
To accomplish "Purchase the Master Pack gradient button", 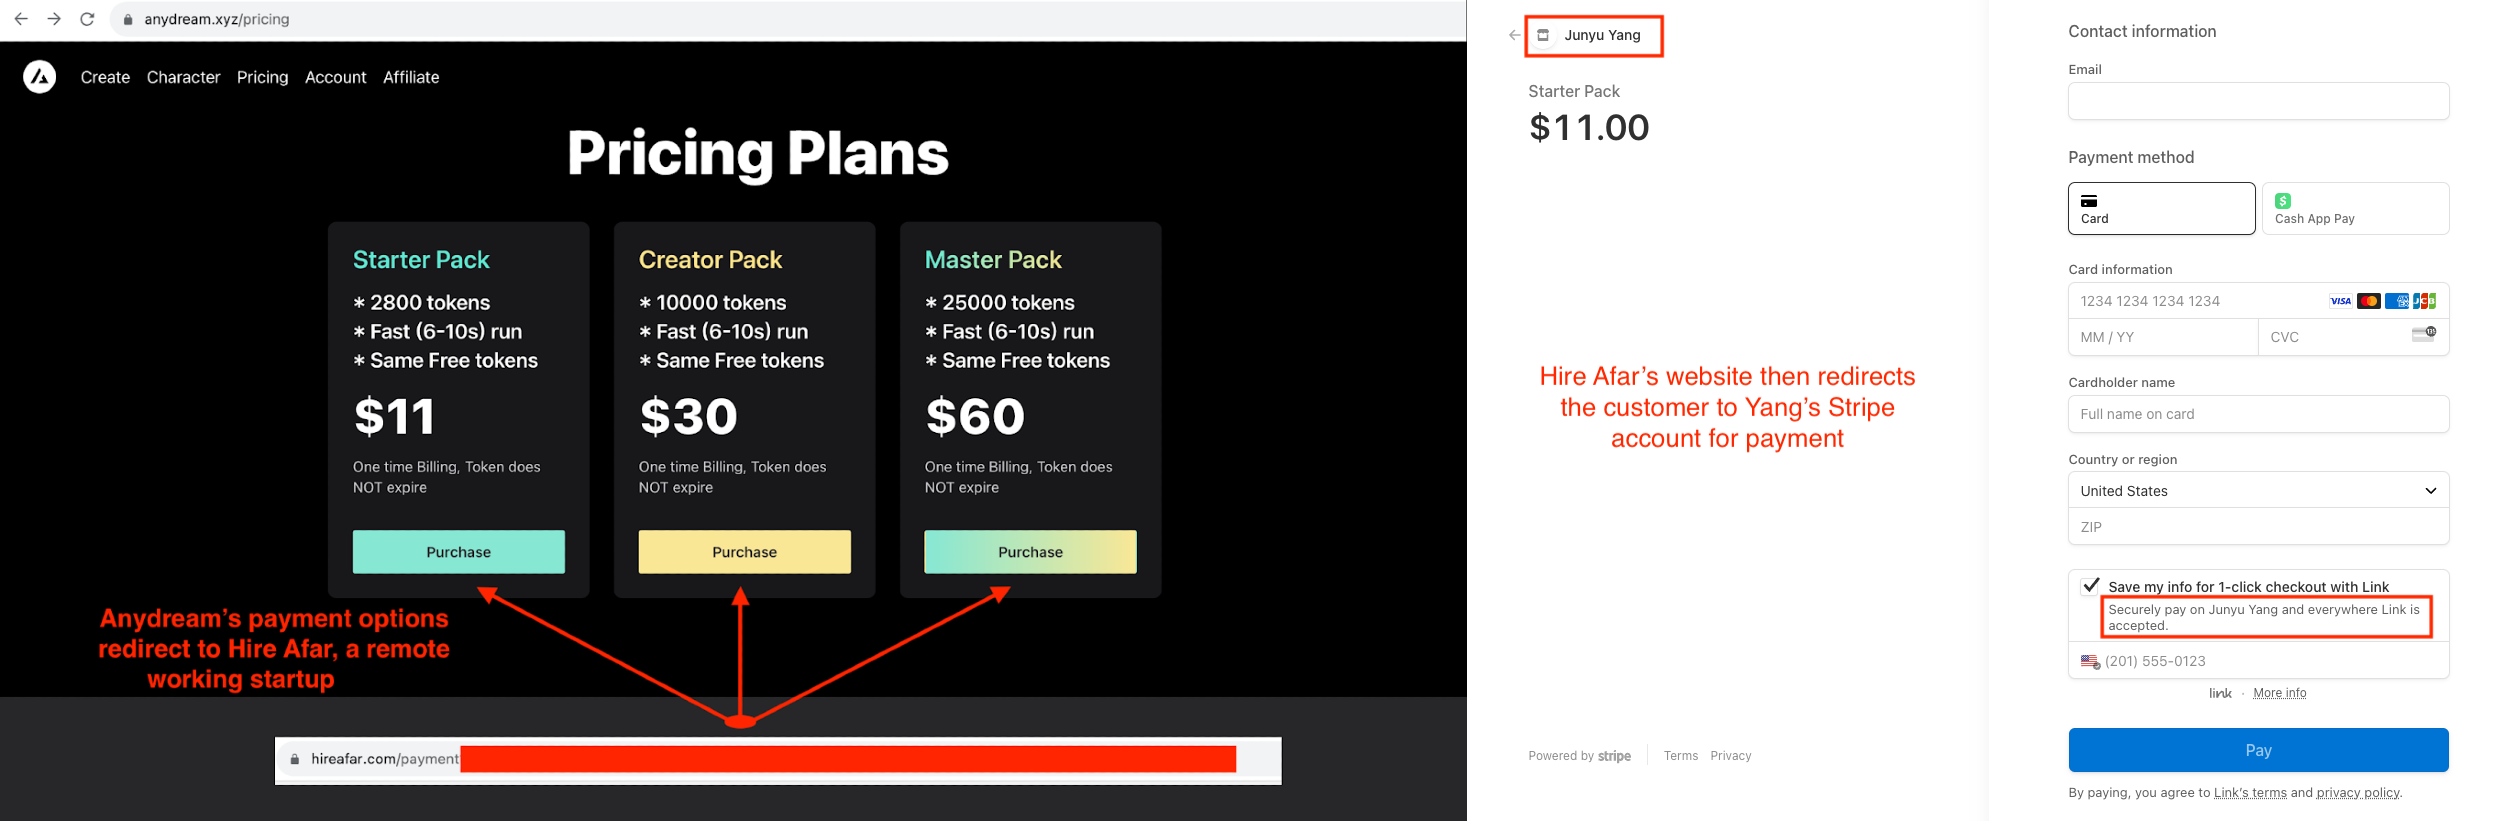I will [1030, 552].
